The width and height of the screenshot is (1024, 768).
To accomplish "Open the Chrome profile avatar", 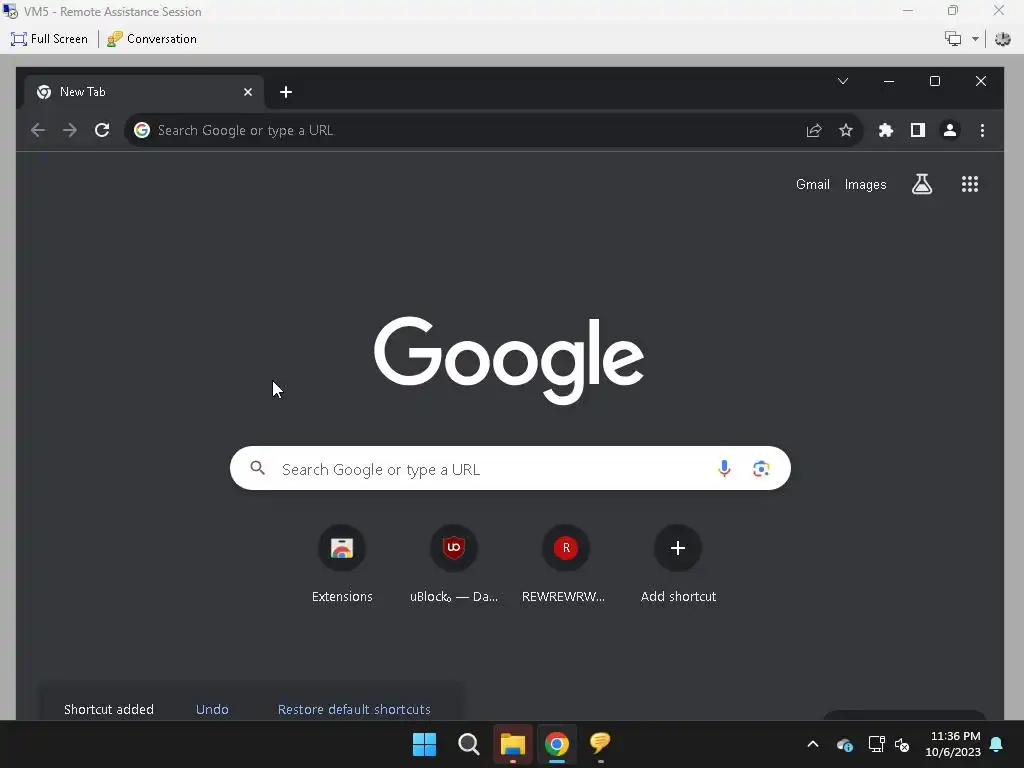I will tap(950, 131).
